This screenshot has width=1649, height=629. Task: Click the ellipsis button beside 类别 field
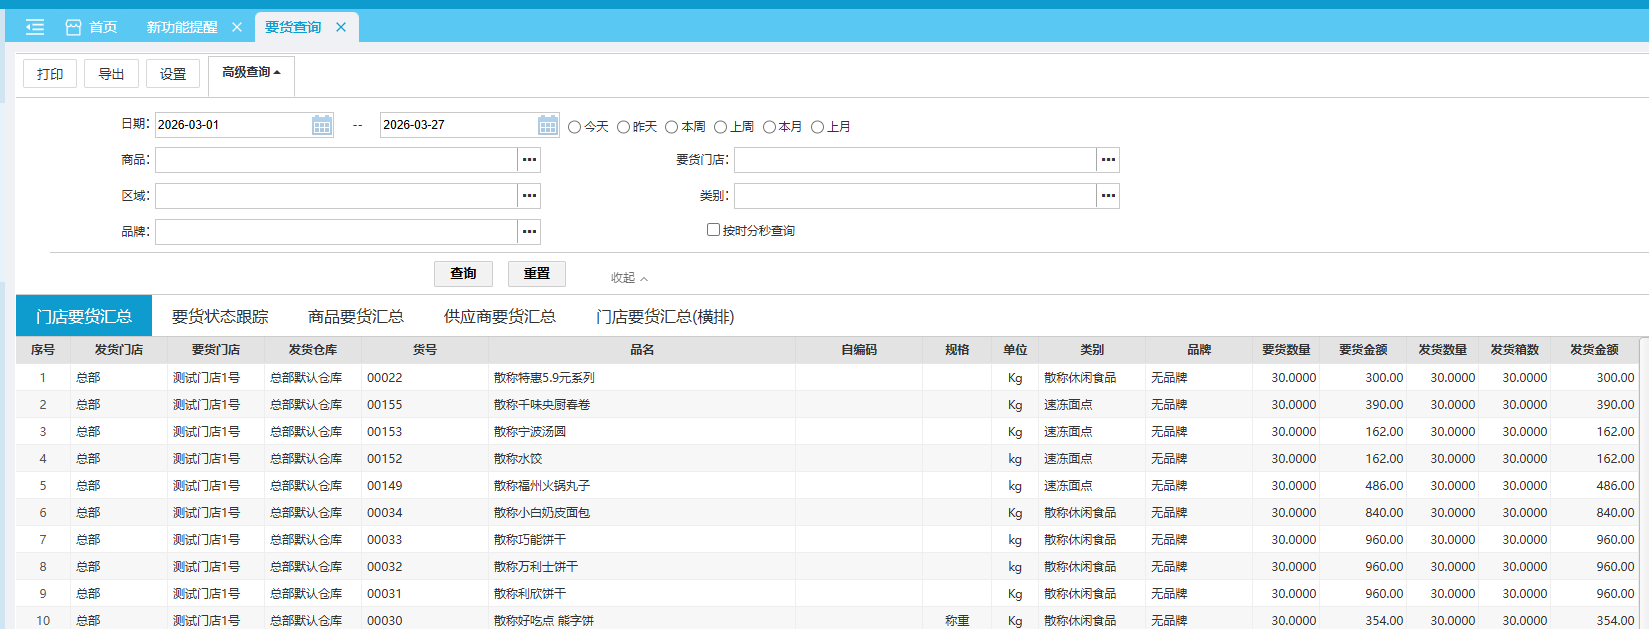(1107, 196)
